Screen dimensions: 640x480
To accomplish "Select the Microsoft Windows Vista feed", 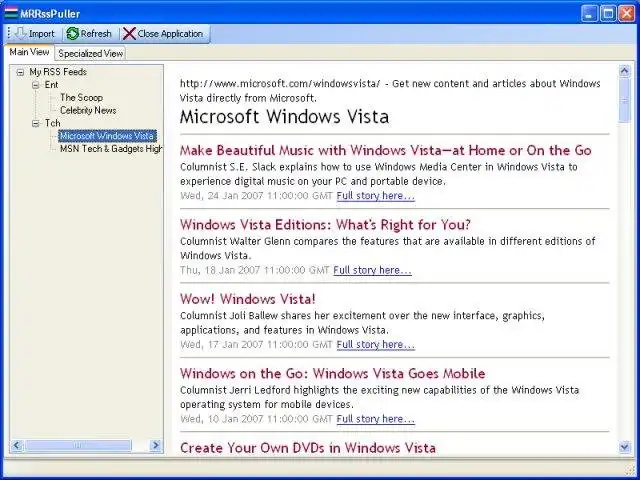I will click(107, 136).
